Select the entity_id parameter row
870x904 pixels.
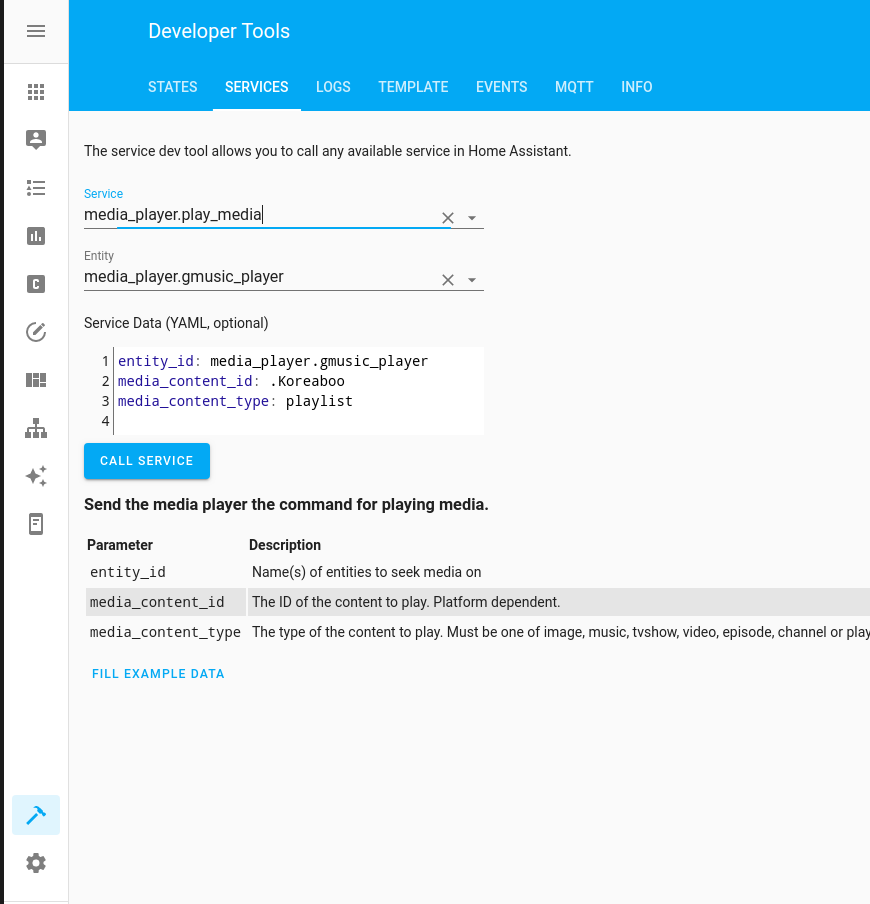(477, 572)
